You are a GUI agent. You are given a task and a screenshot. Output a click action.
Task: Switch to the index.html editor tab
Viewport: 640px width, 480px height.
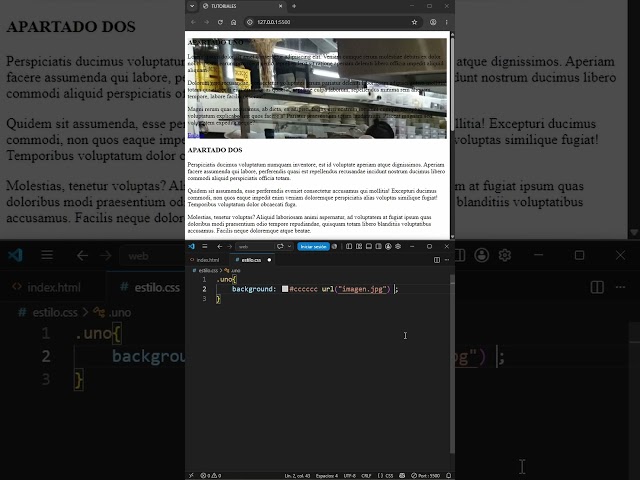tap(207, 260)
